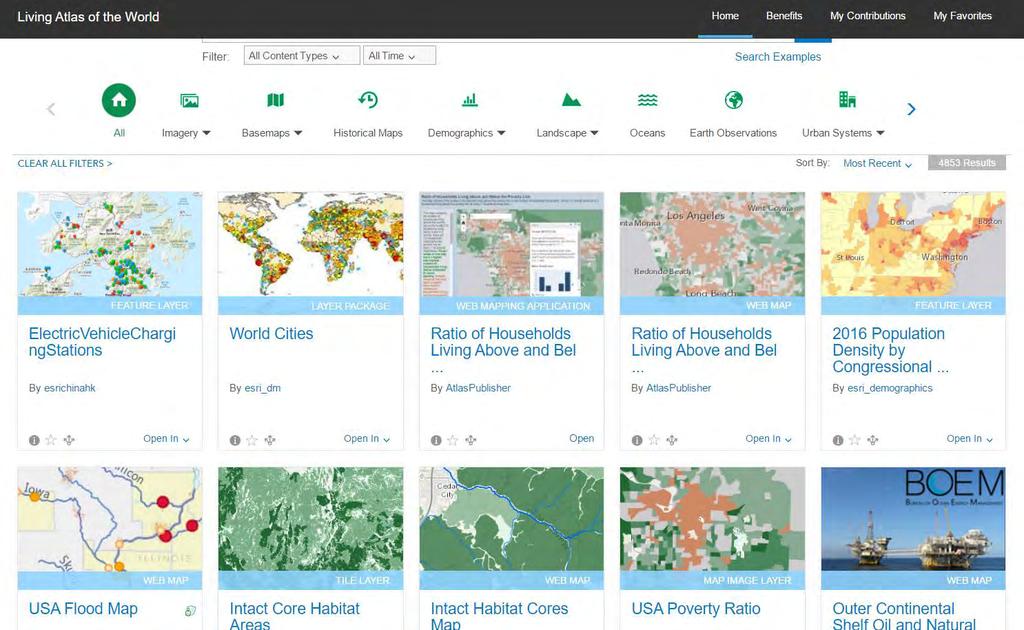Open the My Favorites tab

click(963, 16)
